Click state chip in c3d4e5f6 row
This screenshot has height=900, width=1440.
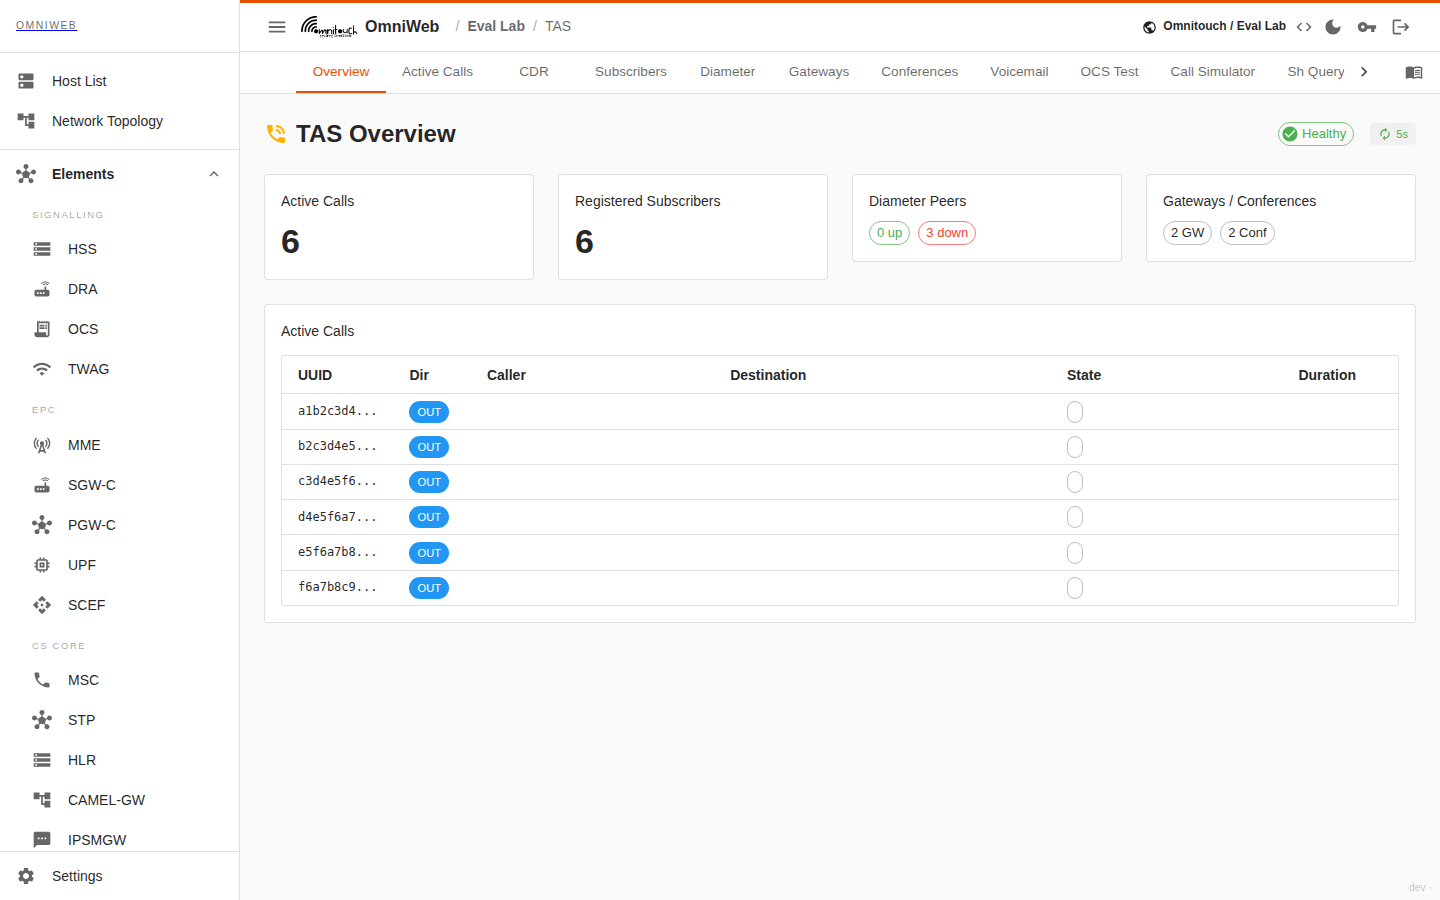[1075, 482]
